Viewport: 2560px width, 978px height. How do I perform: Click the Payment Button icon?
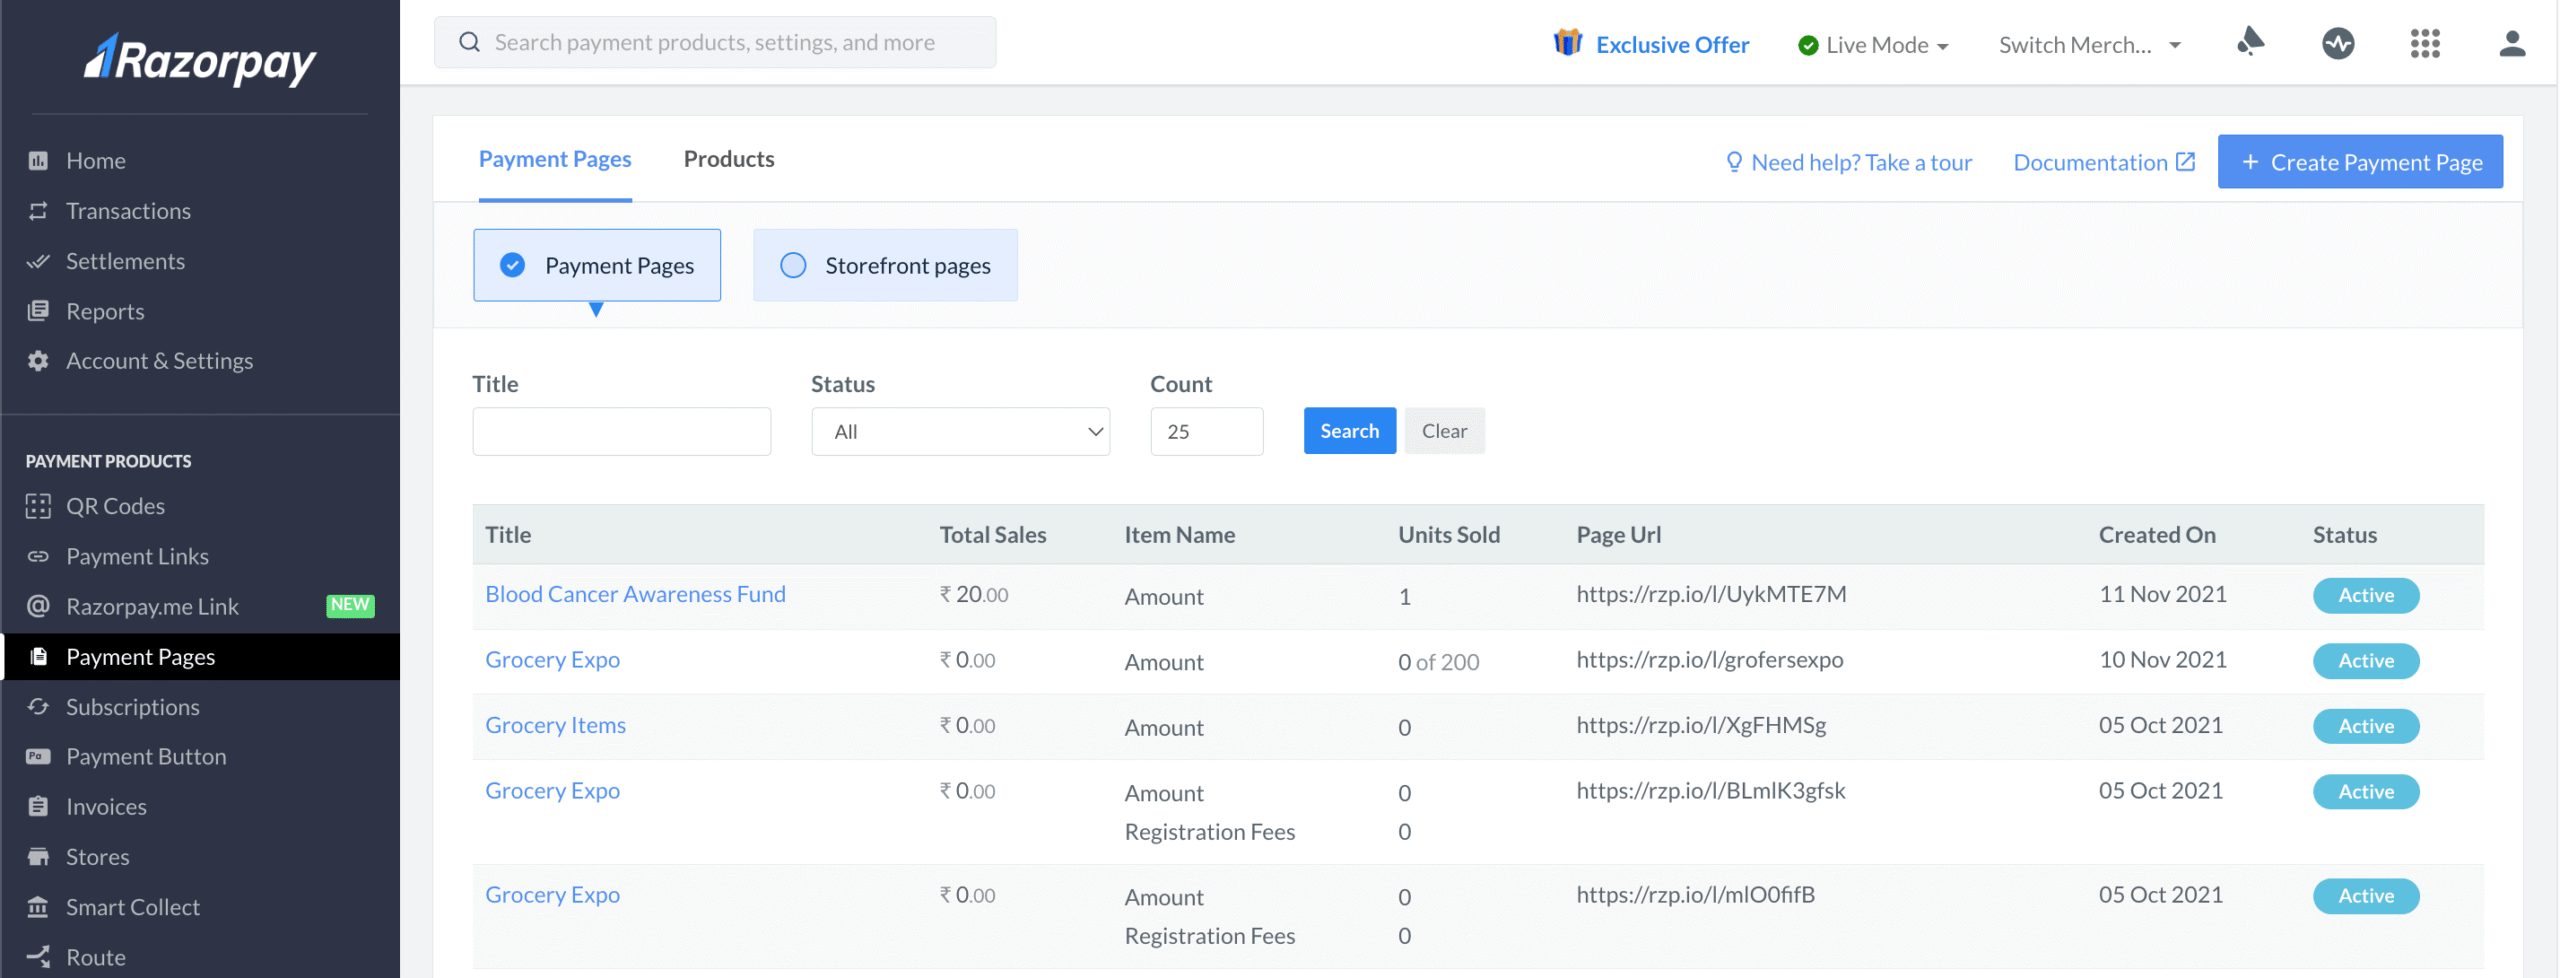[x=38, y=756]
